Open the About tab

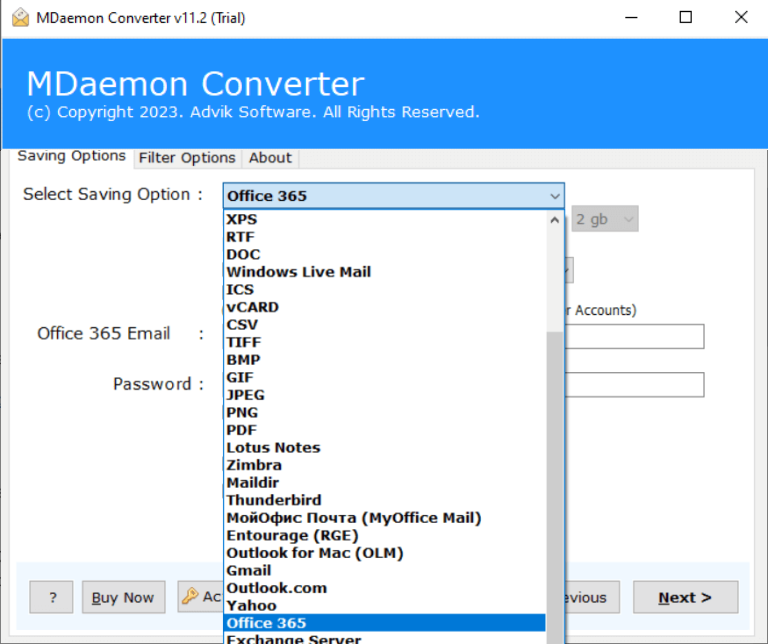[270, 158]
